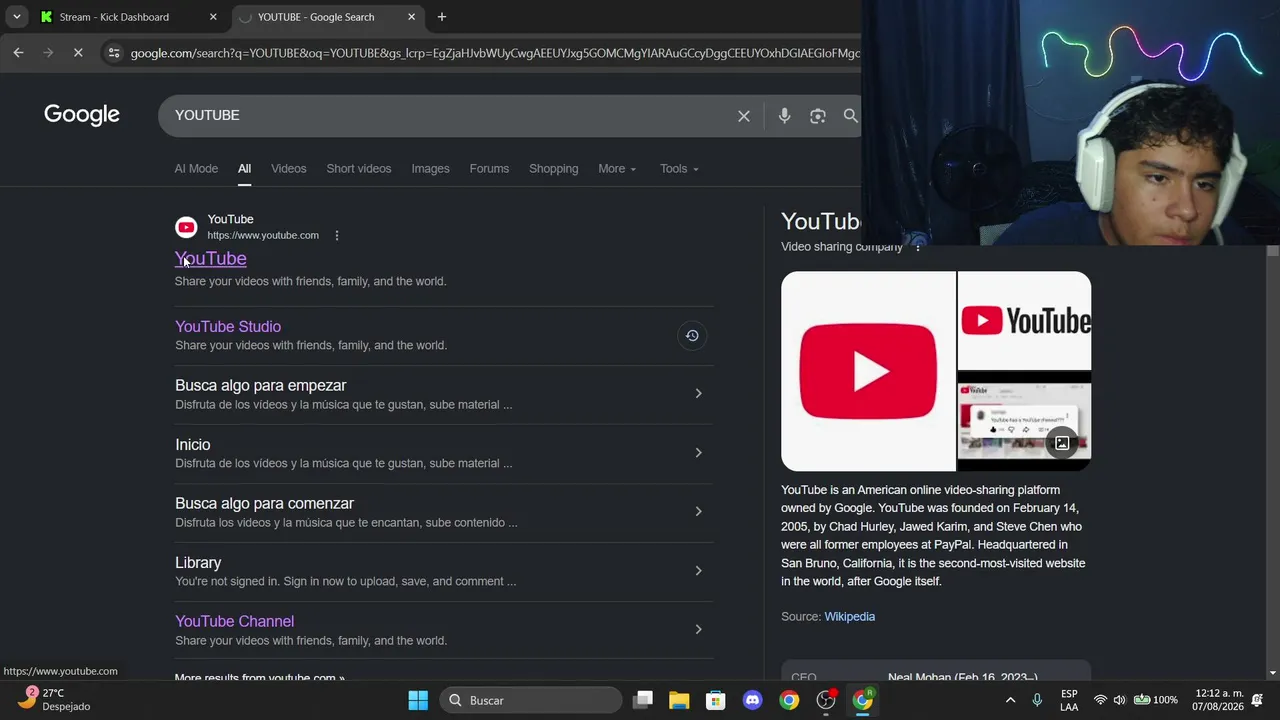The image size is (1280, 720).
Task: Open the Library sitelink
Action: click(198, 563)
